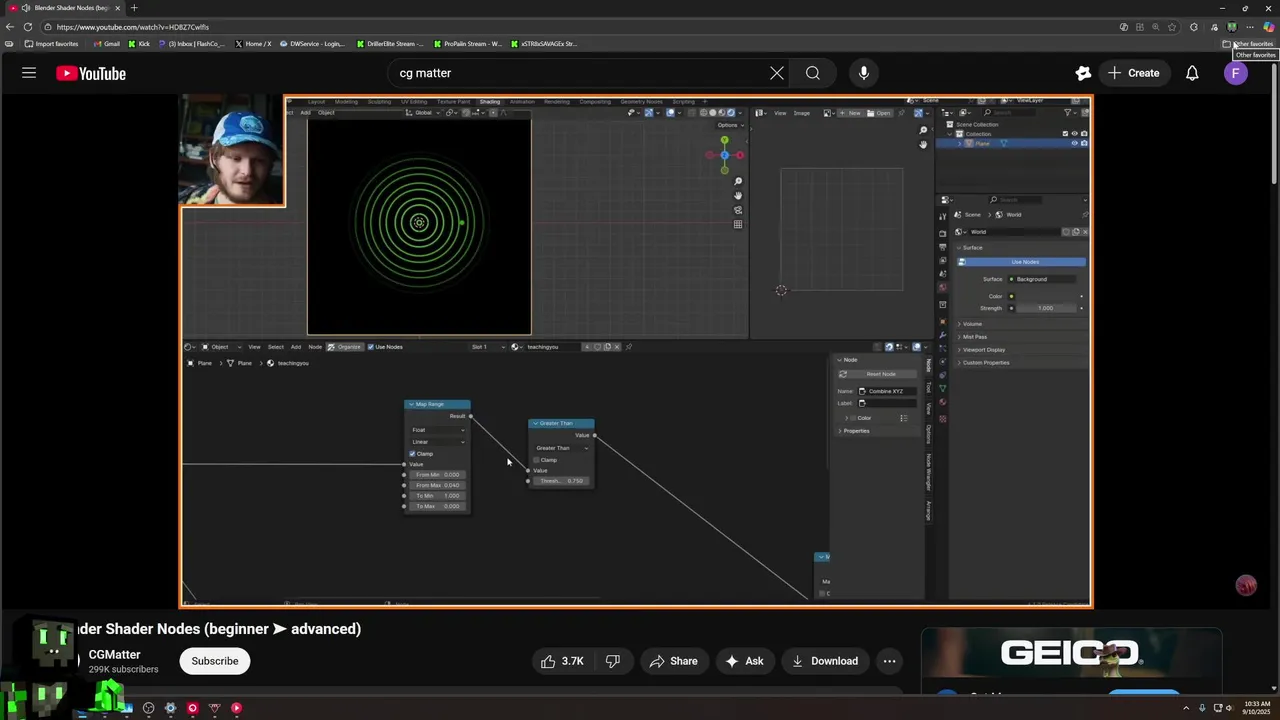This screenshot has width=1280, height=720.
Task: Open a new browser tab
Action: pyautogui.click(x=134, y=8)
